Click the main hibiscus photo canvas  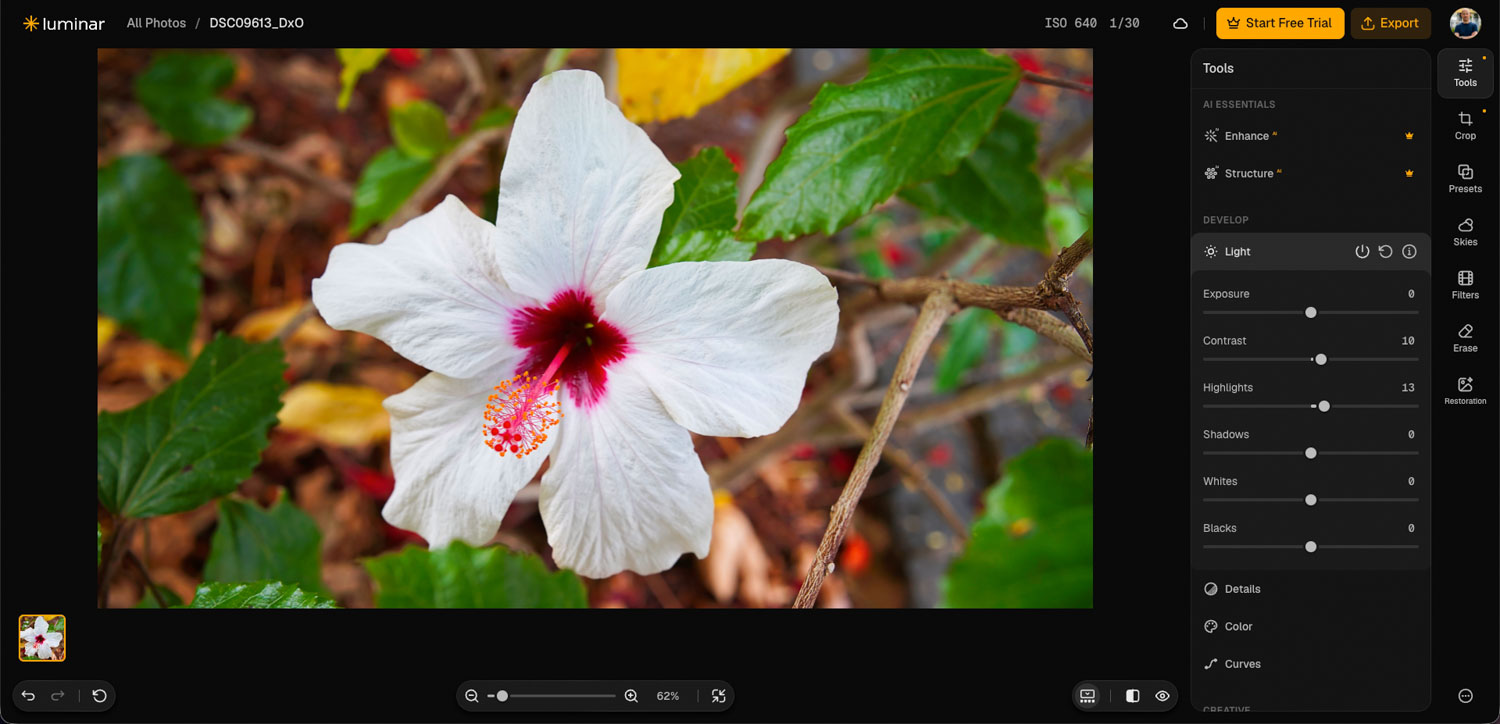pos(595,328)
